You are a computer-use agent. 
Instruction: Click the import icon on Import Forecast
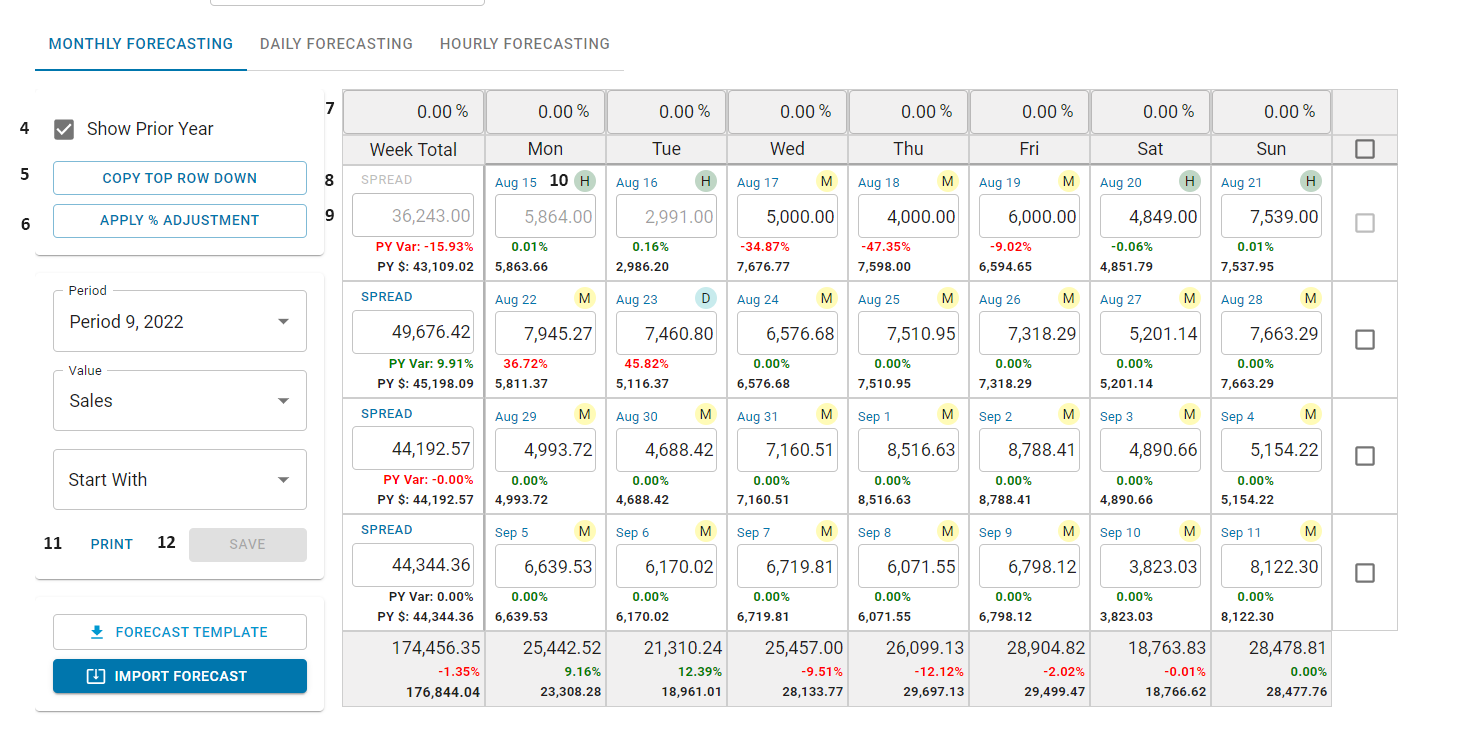pos(96,676)
